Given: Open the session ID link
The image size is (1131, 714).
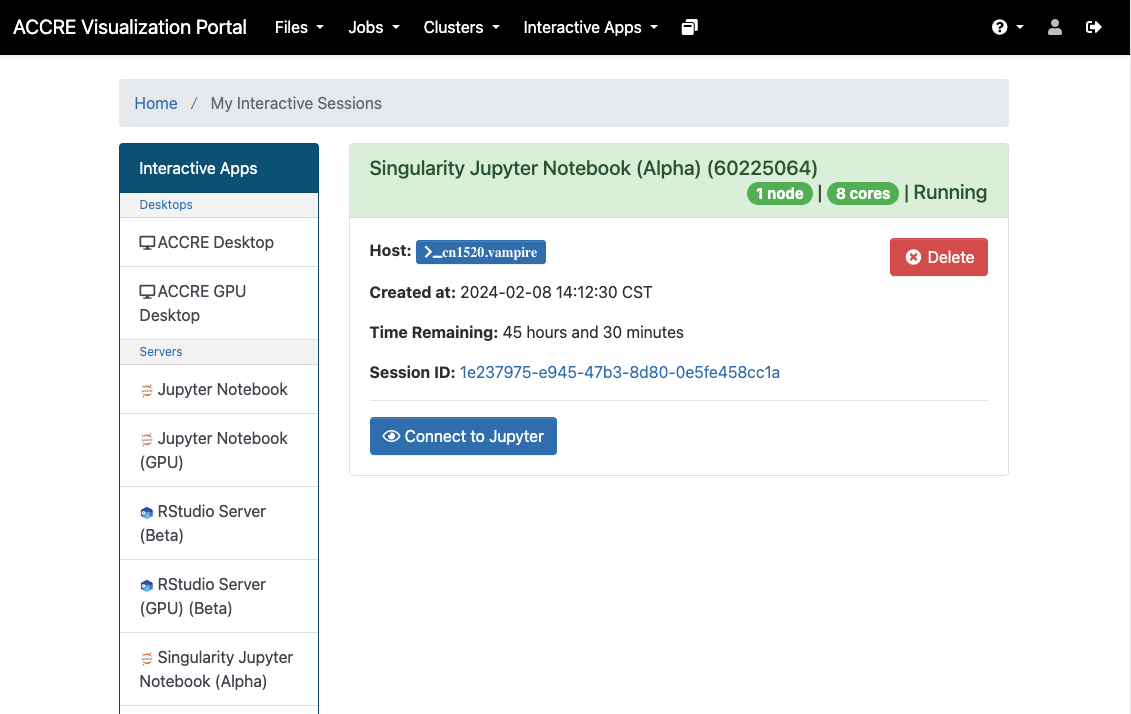Looking at the screenshot, I should click(x=619, y=372).
